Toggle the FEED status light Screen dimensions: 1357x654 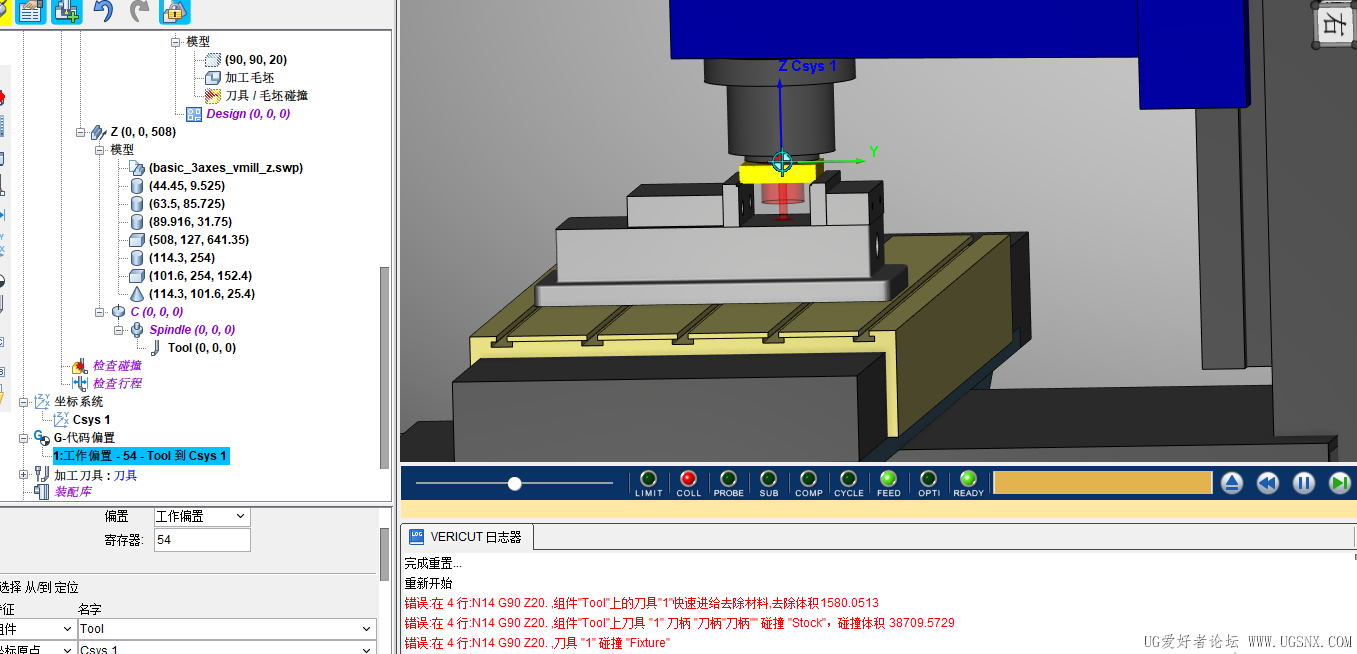pyautogui.click(x=888, y=479)
